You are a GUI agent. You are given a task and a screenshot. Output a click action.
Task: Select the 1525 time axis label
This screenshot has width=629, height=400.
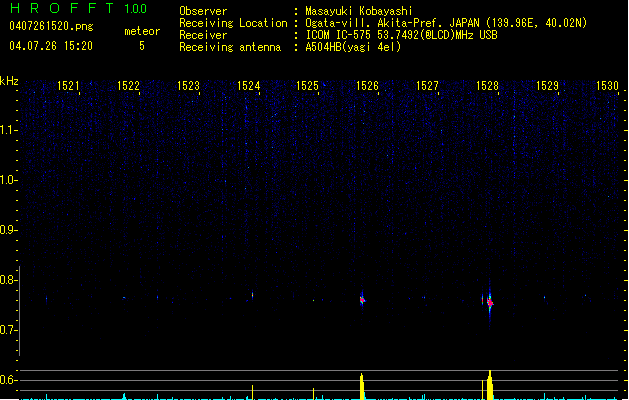coord(308,86)
